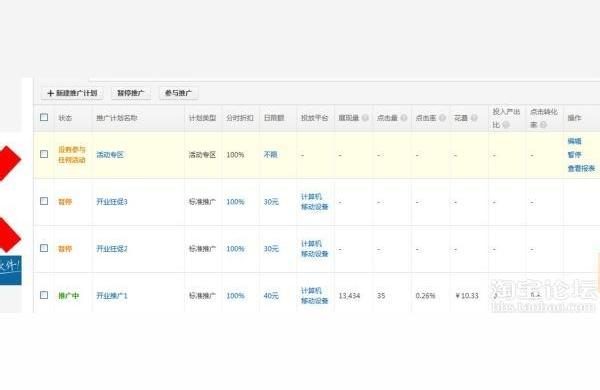Click 100% discount in 活动专区 row

(235, 155)
